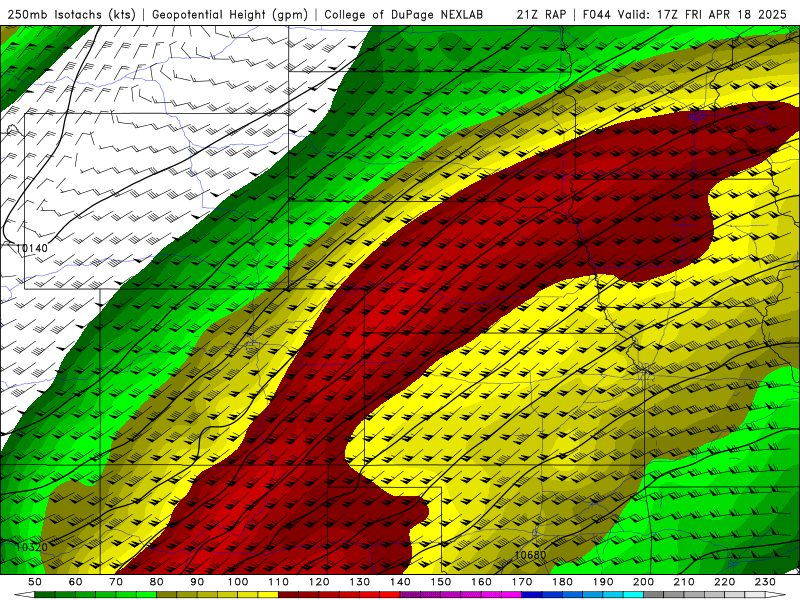
Task: Click the '21Z RAP' model run label
Action: pos(541,15)
